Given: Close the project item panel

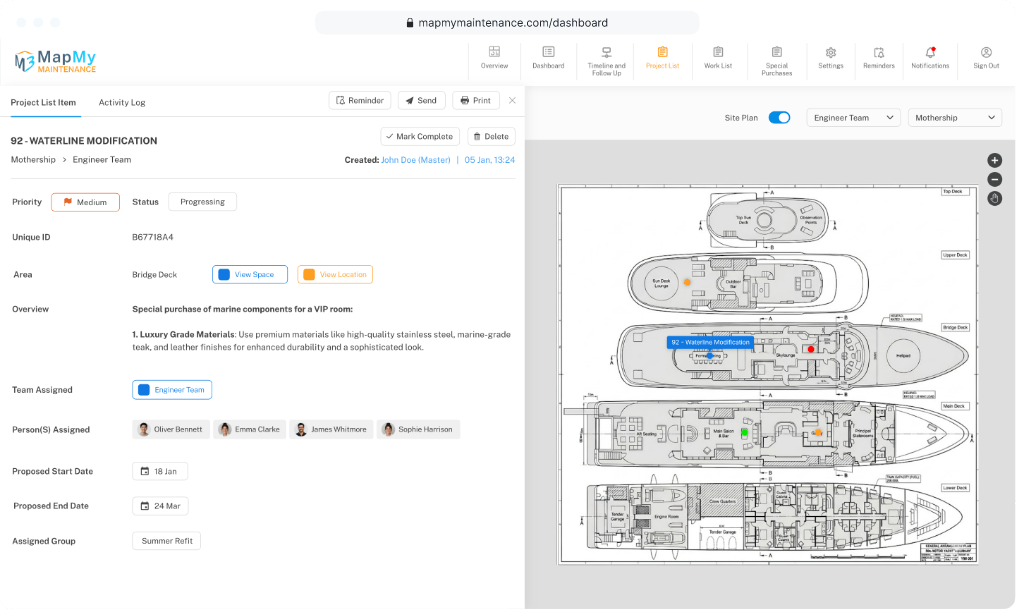Looking at the screenshot, I should [x=512, y=100].
